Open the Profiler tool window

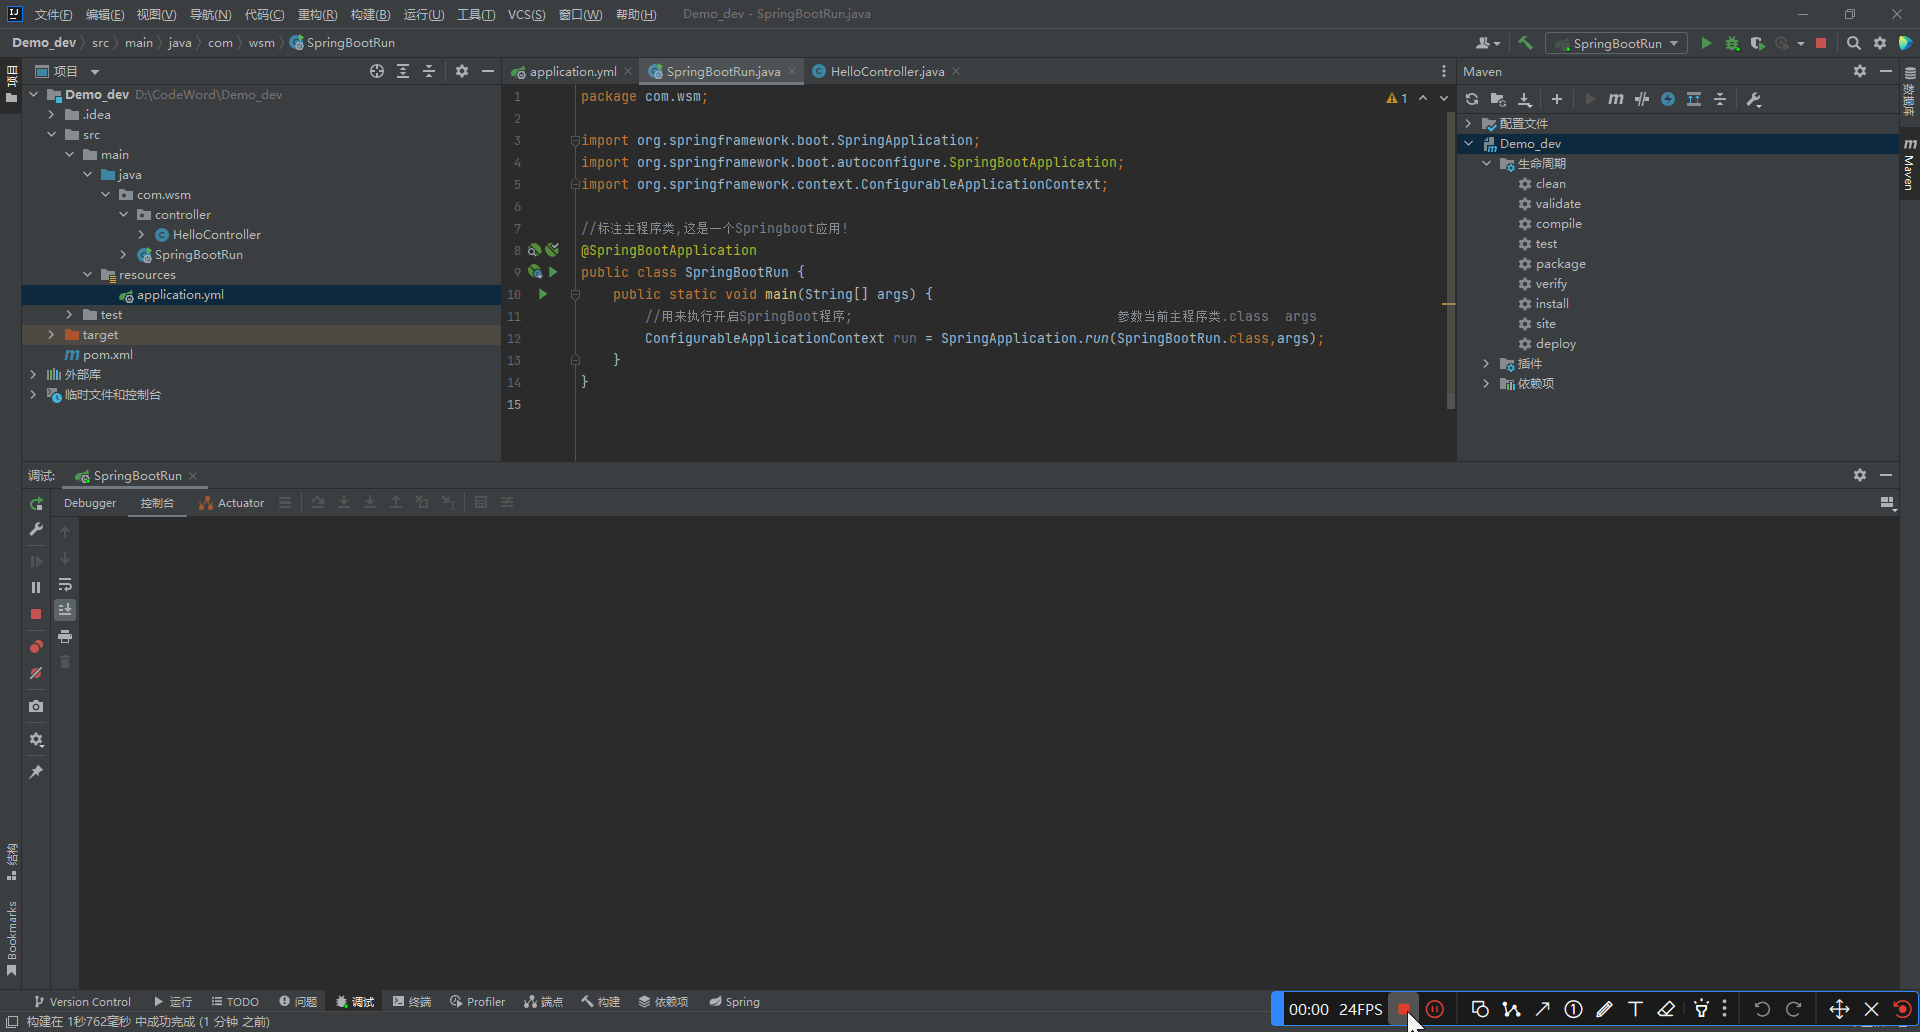pos(477,1001)
